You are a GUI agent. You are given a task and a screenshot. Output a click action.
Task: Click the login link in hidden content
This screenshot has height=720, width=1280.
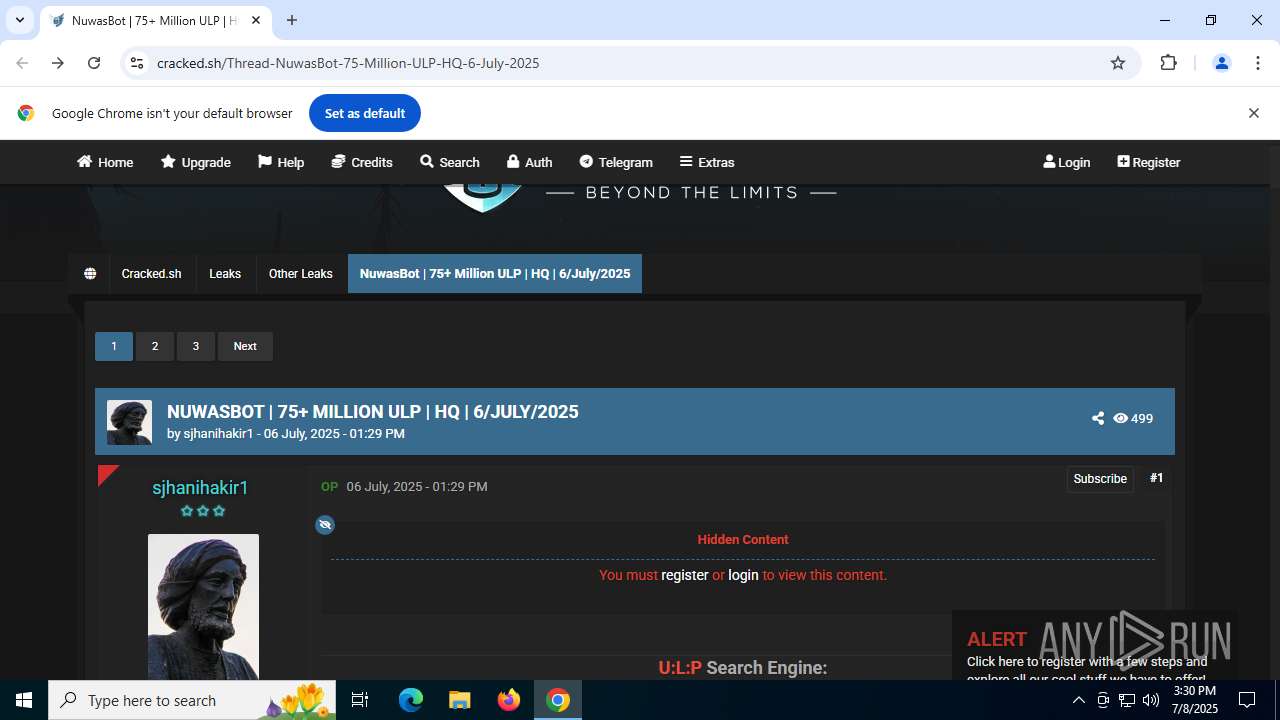click(743, 575)
